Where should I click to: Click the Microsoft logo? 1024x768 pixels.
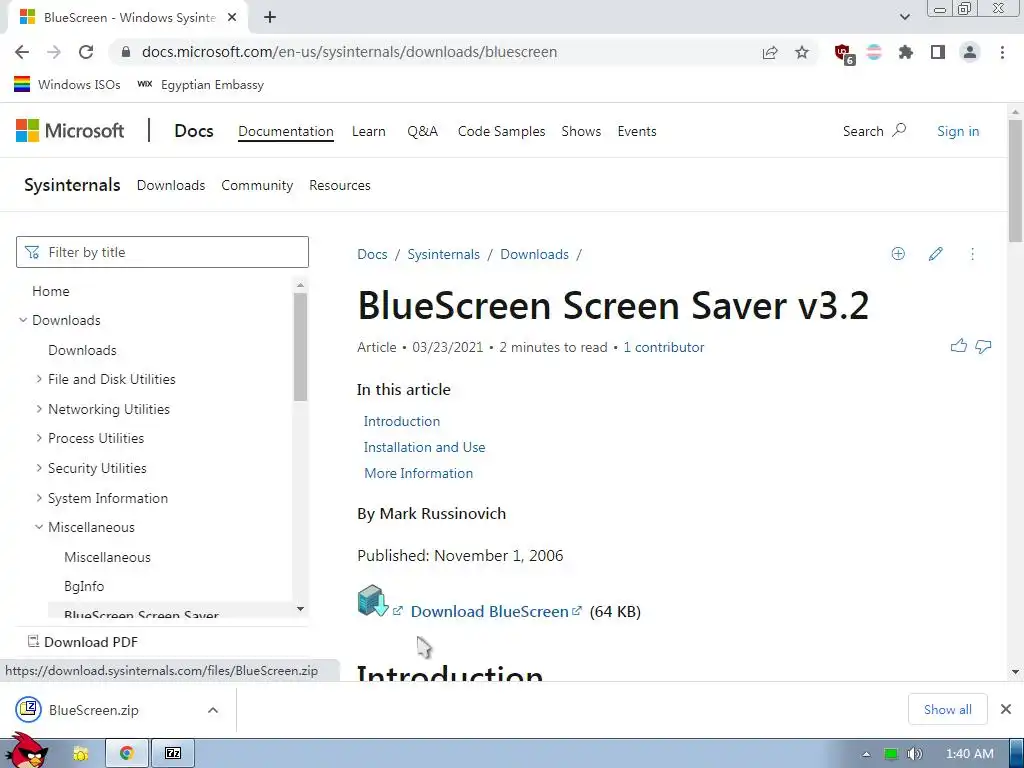tap(69, 131)
